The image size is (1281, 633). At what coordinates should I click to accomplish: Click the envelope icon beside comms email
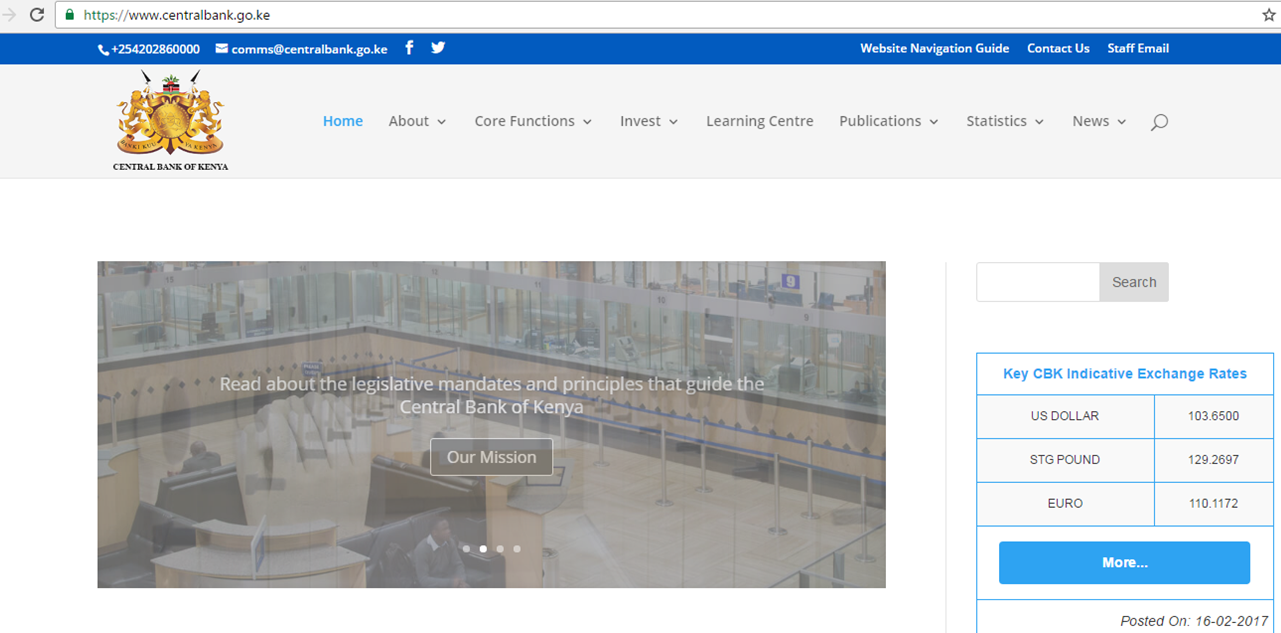222,48
